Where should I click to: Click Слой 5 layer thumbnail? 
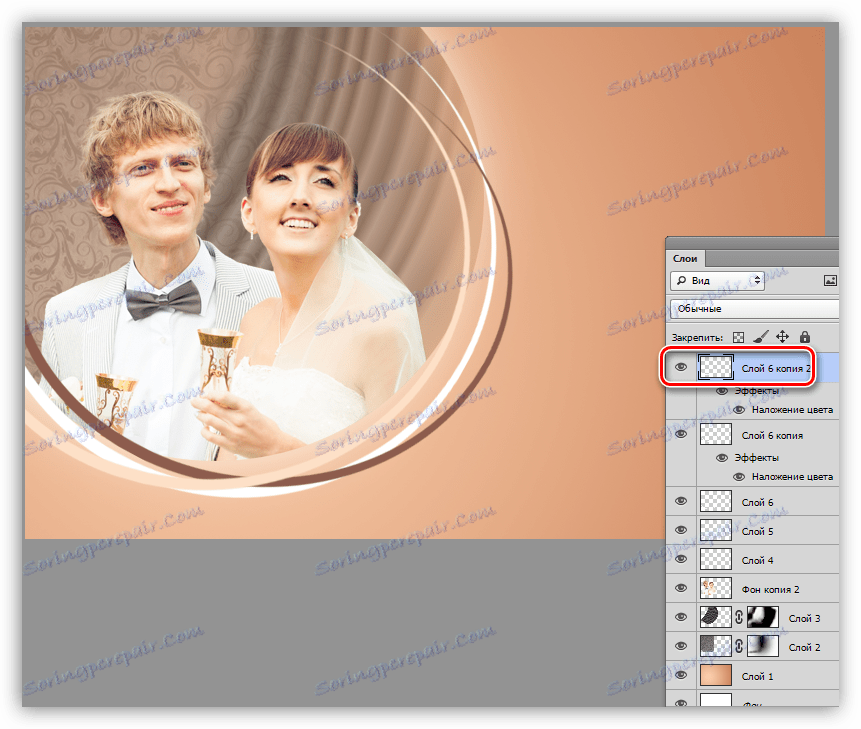[716, 530]
